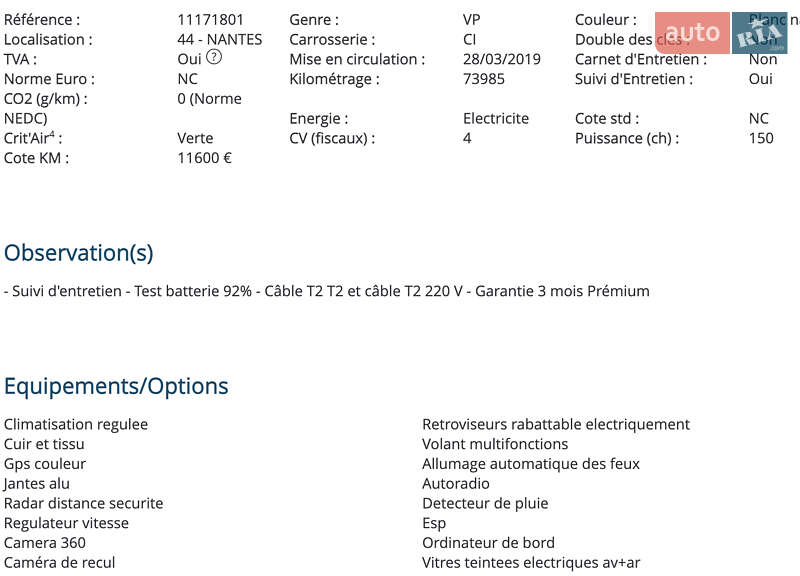Click the Equipements/Options heading
The width and height of the screenshot is (800, 576).
[x=116, y=386]
